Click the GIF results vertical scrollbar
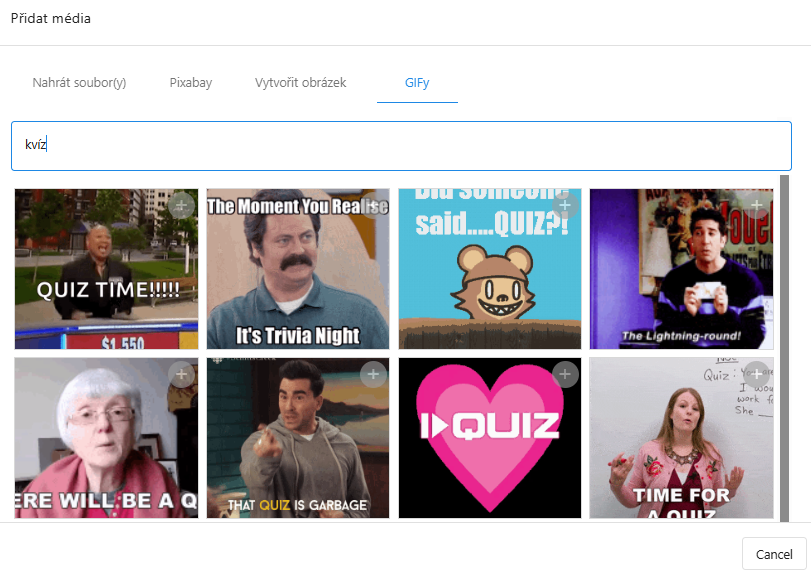The width and height of the screenshot is (811, 574). [x=785, y=348]
